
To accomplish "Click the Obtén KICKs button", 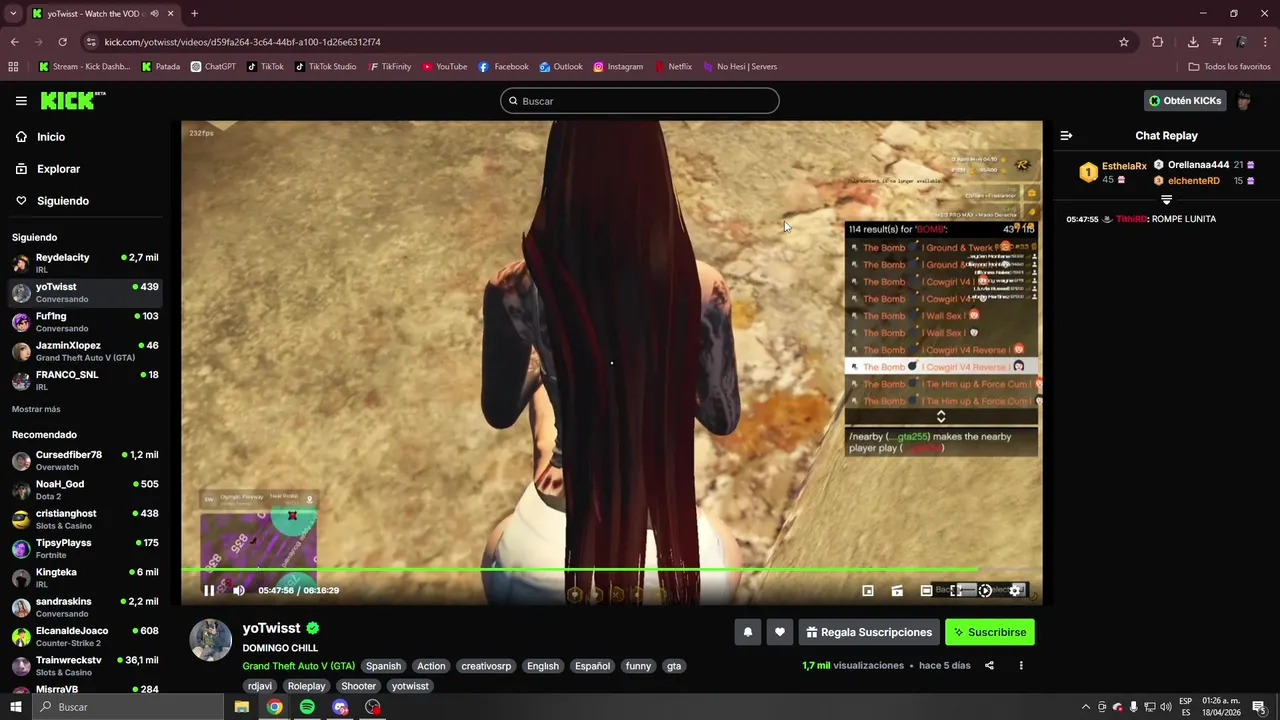I will pyautogui.click(x=1185, y=101).
